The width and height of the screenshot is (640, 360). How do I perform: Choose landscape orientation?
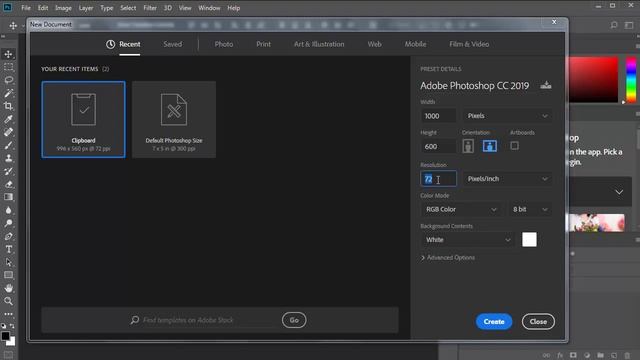click(489, 146)
